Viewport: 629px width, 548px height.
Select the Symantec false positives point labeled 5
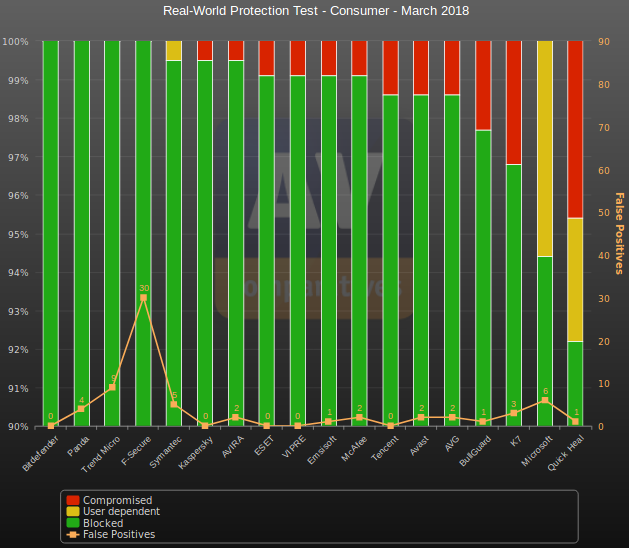pos(174,404)
